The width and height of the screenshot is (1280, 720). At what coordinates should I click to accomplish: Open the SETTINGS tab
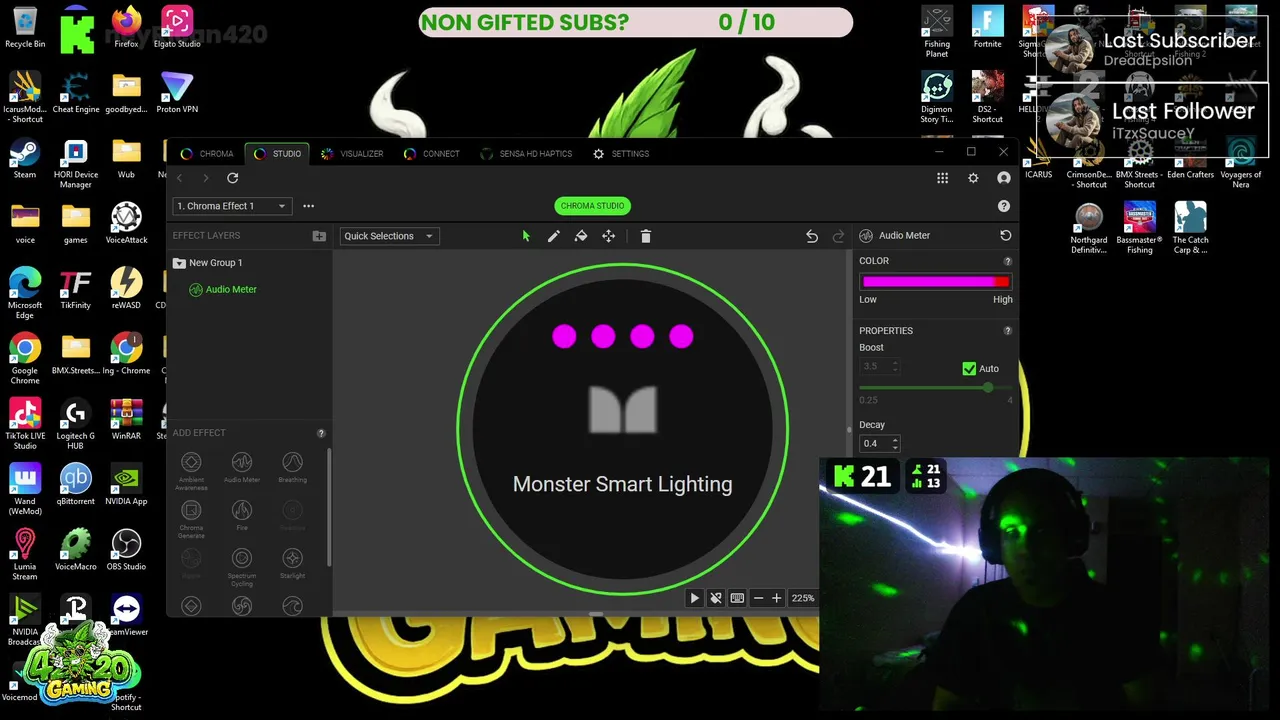tap(621, 154)
